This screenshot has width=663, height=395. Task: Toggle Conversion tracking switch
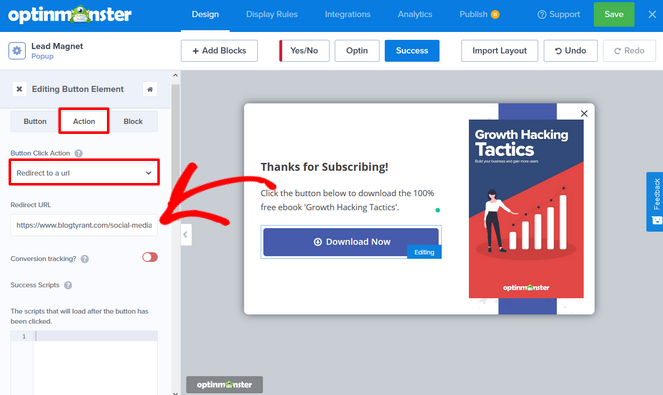(150, 257)
